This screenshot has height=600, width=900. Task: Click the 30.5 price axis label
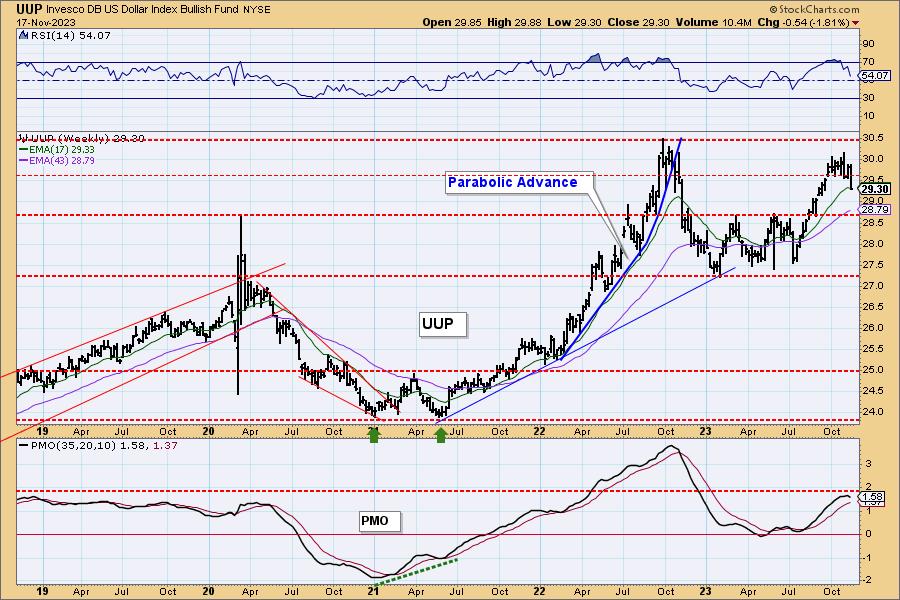click(x=871, y=138)
